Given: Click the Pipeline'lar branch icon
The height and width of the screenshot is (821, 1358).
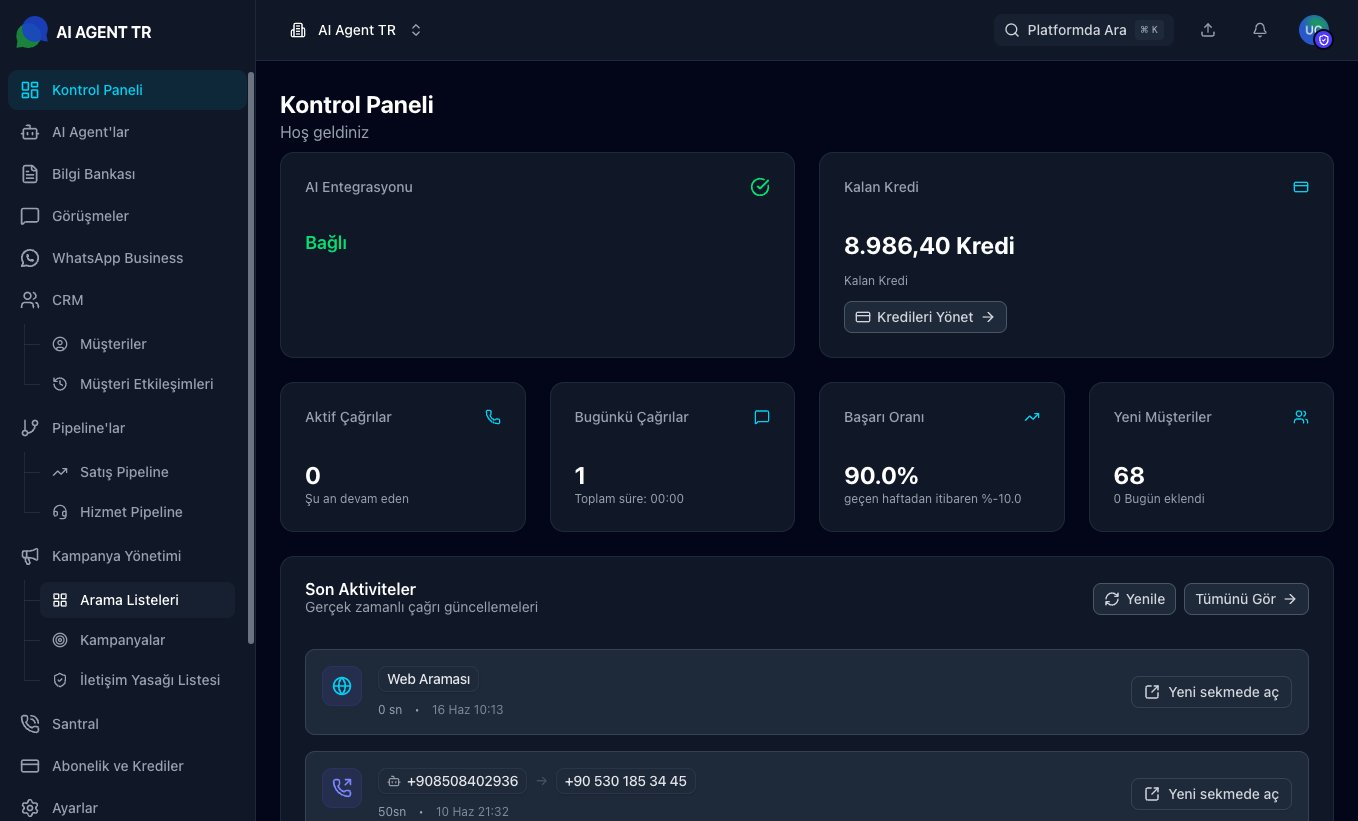Looking at the screenshot, I should [30, 428].
